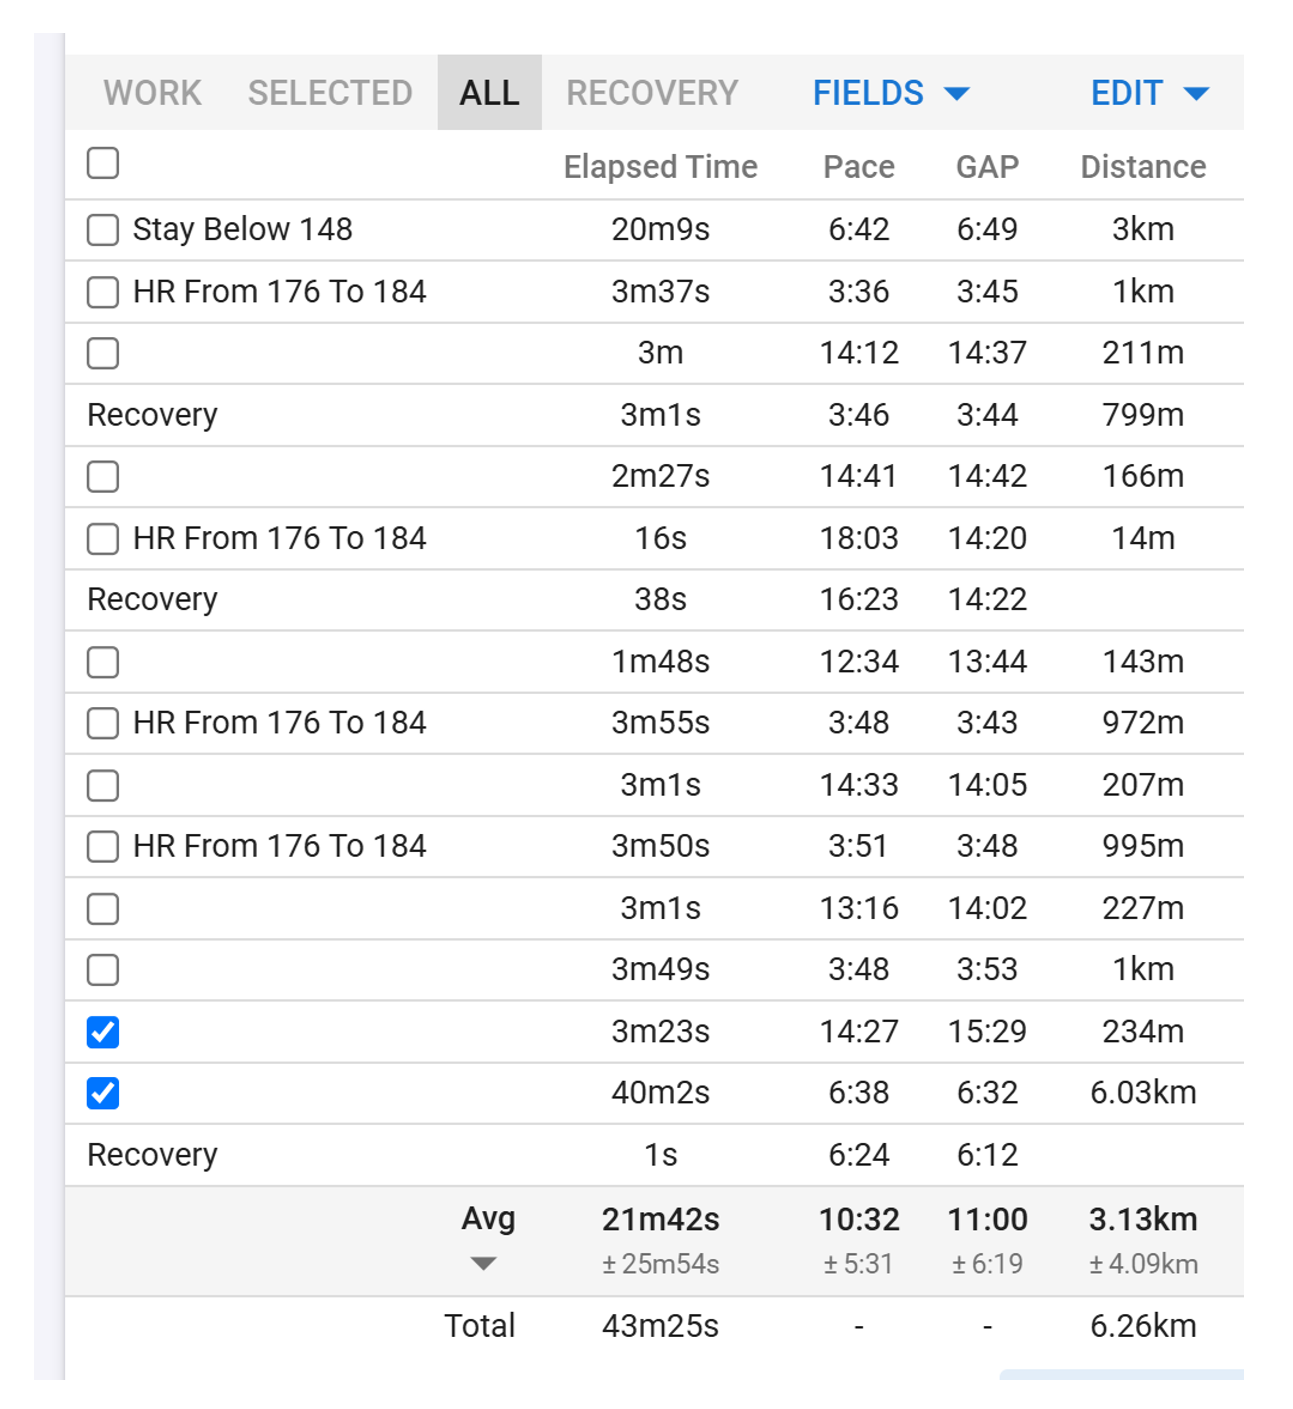Switch to the RECOVERY tab
The image size is (1293, 1409).
(x=652, y=93)
